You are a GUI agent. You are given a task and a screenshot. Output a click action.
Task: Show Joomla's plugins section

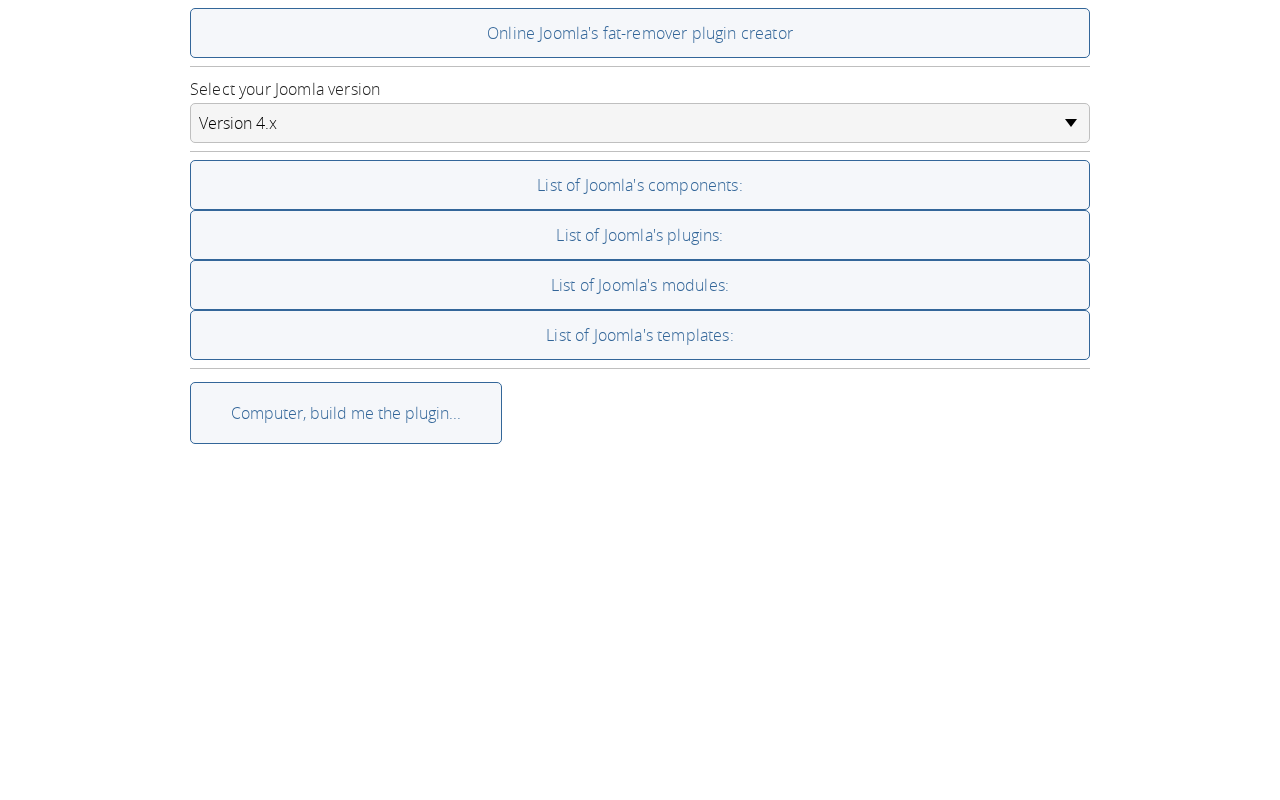639,235
